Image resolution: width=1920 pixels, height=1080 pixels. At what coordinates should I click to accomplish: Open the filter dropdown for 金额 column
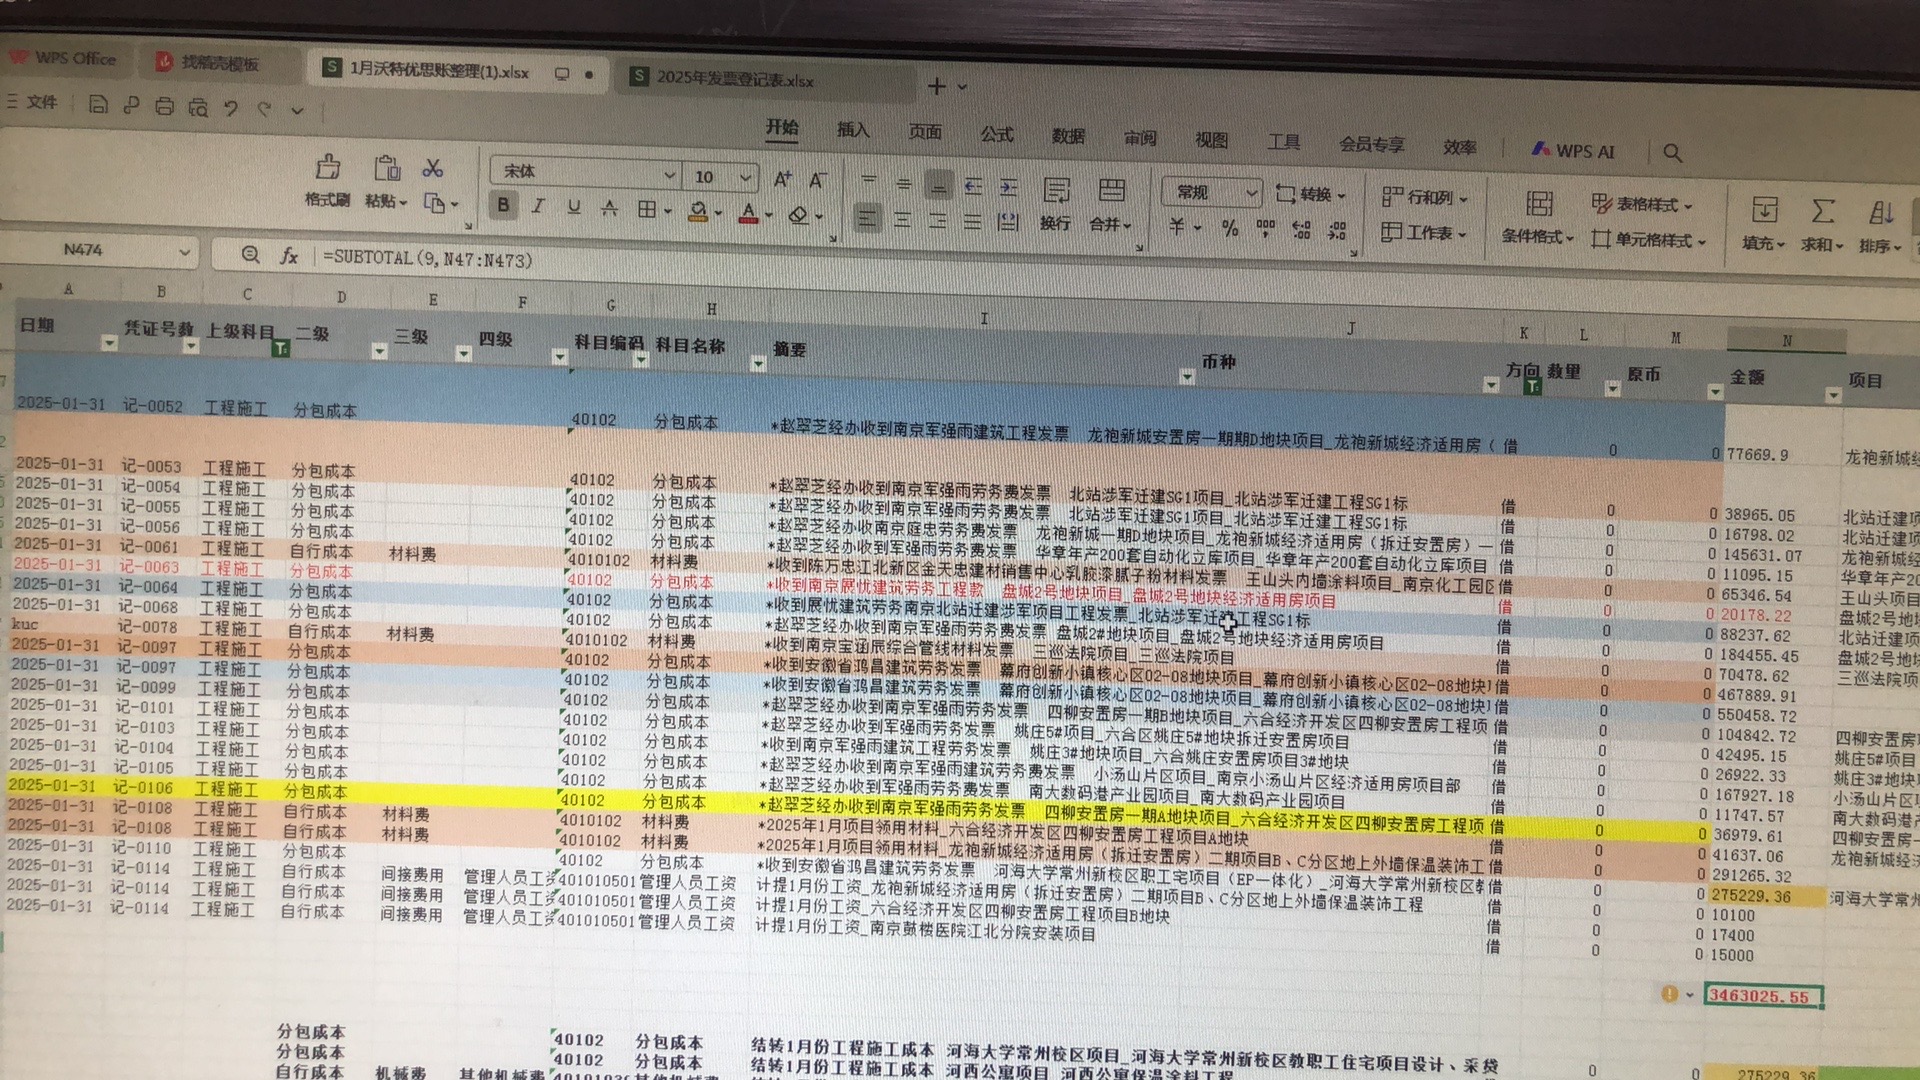point(1832,395)
